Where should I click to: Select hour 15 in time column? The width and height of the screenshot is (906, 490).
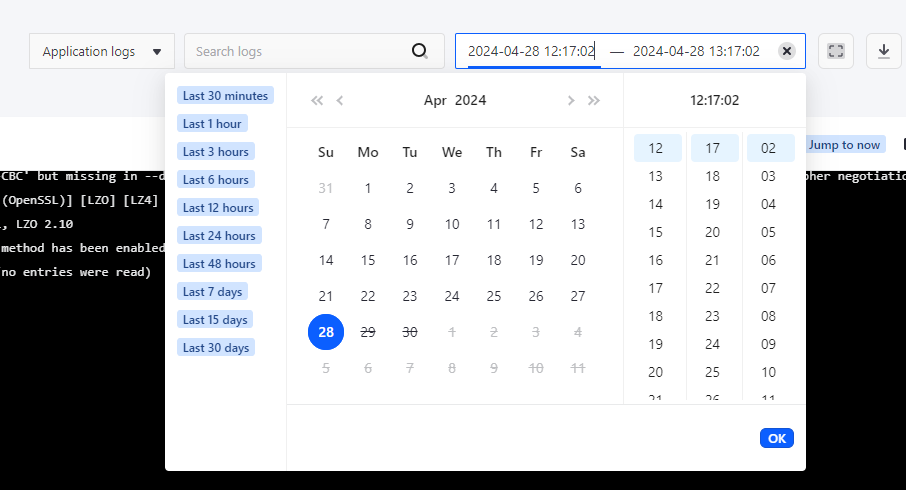tap(656, 232)
